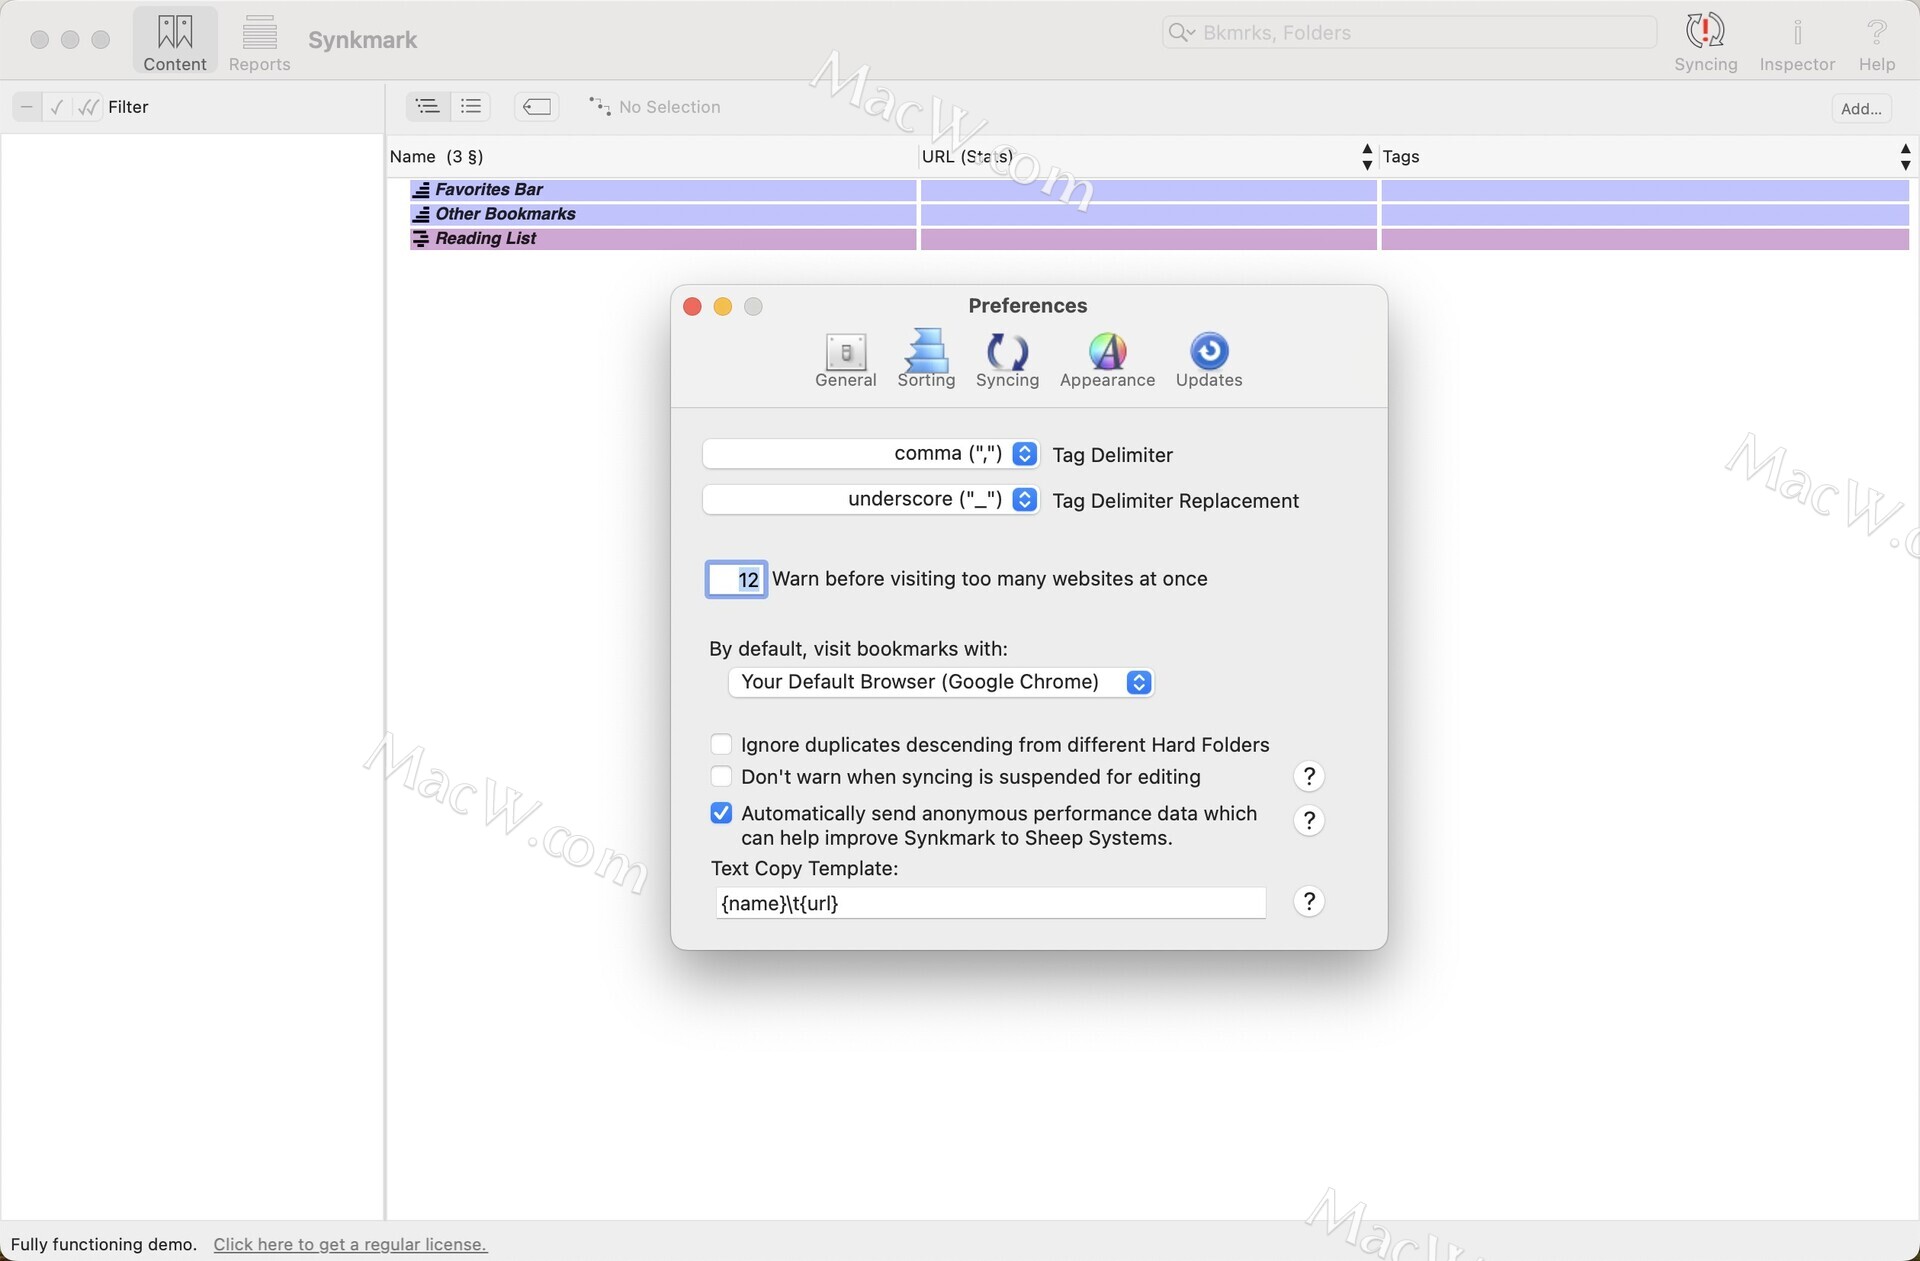The width and height of the screenshot is (1920, 1261).
Task: Click the tag-shaped toolbar button
Action: [537, 106]
